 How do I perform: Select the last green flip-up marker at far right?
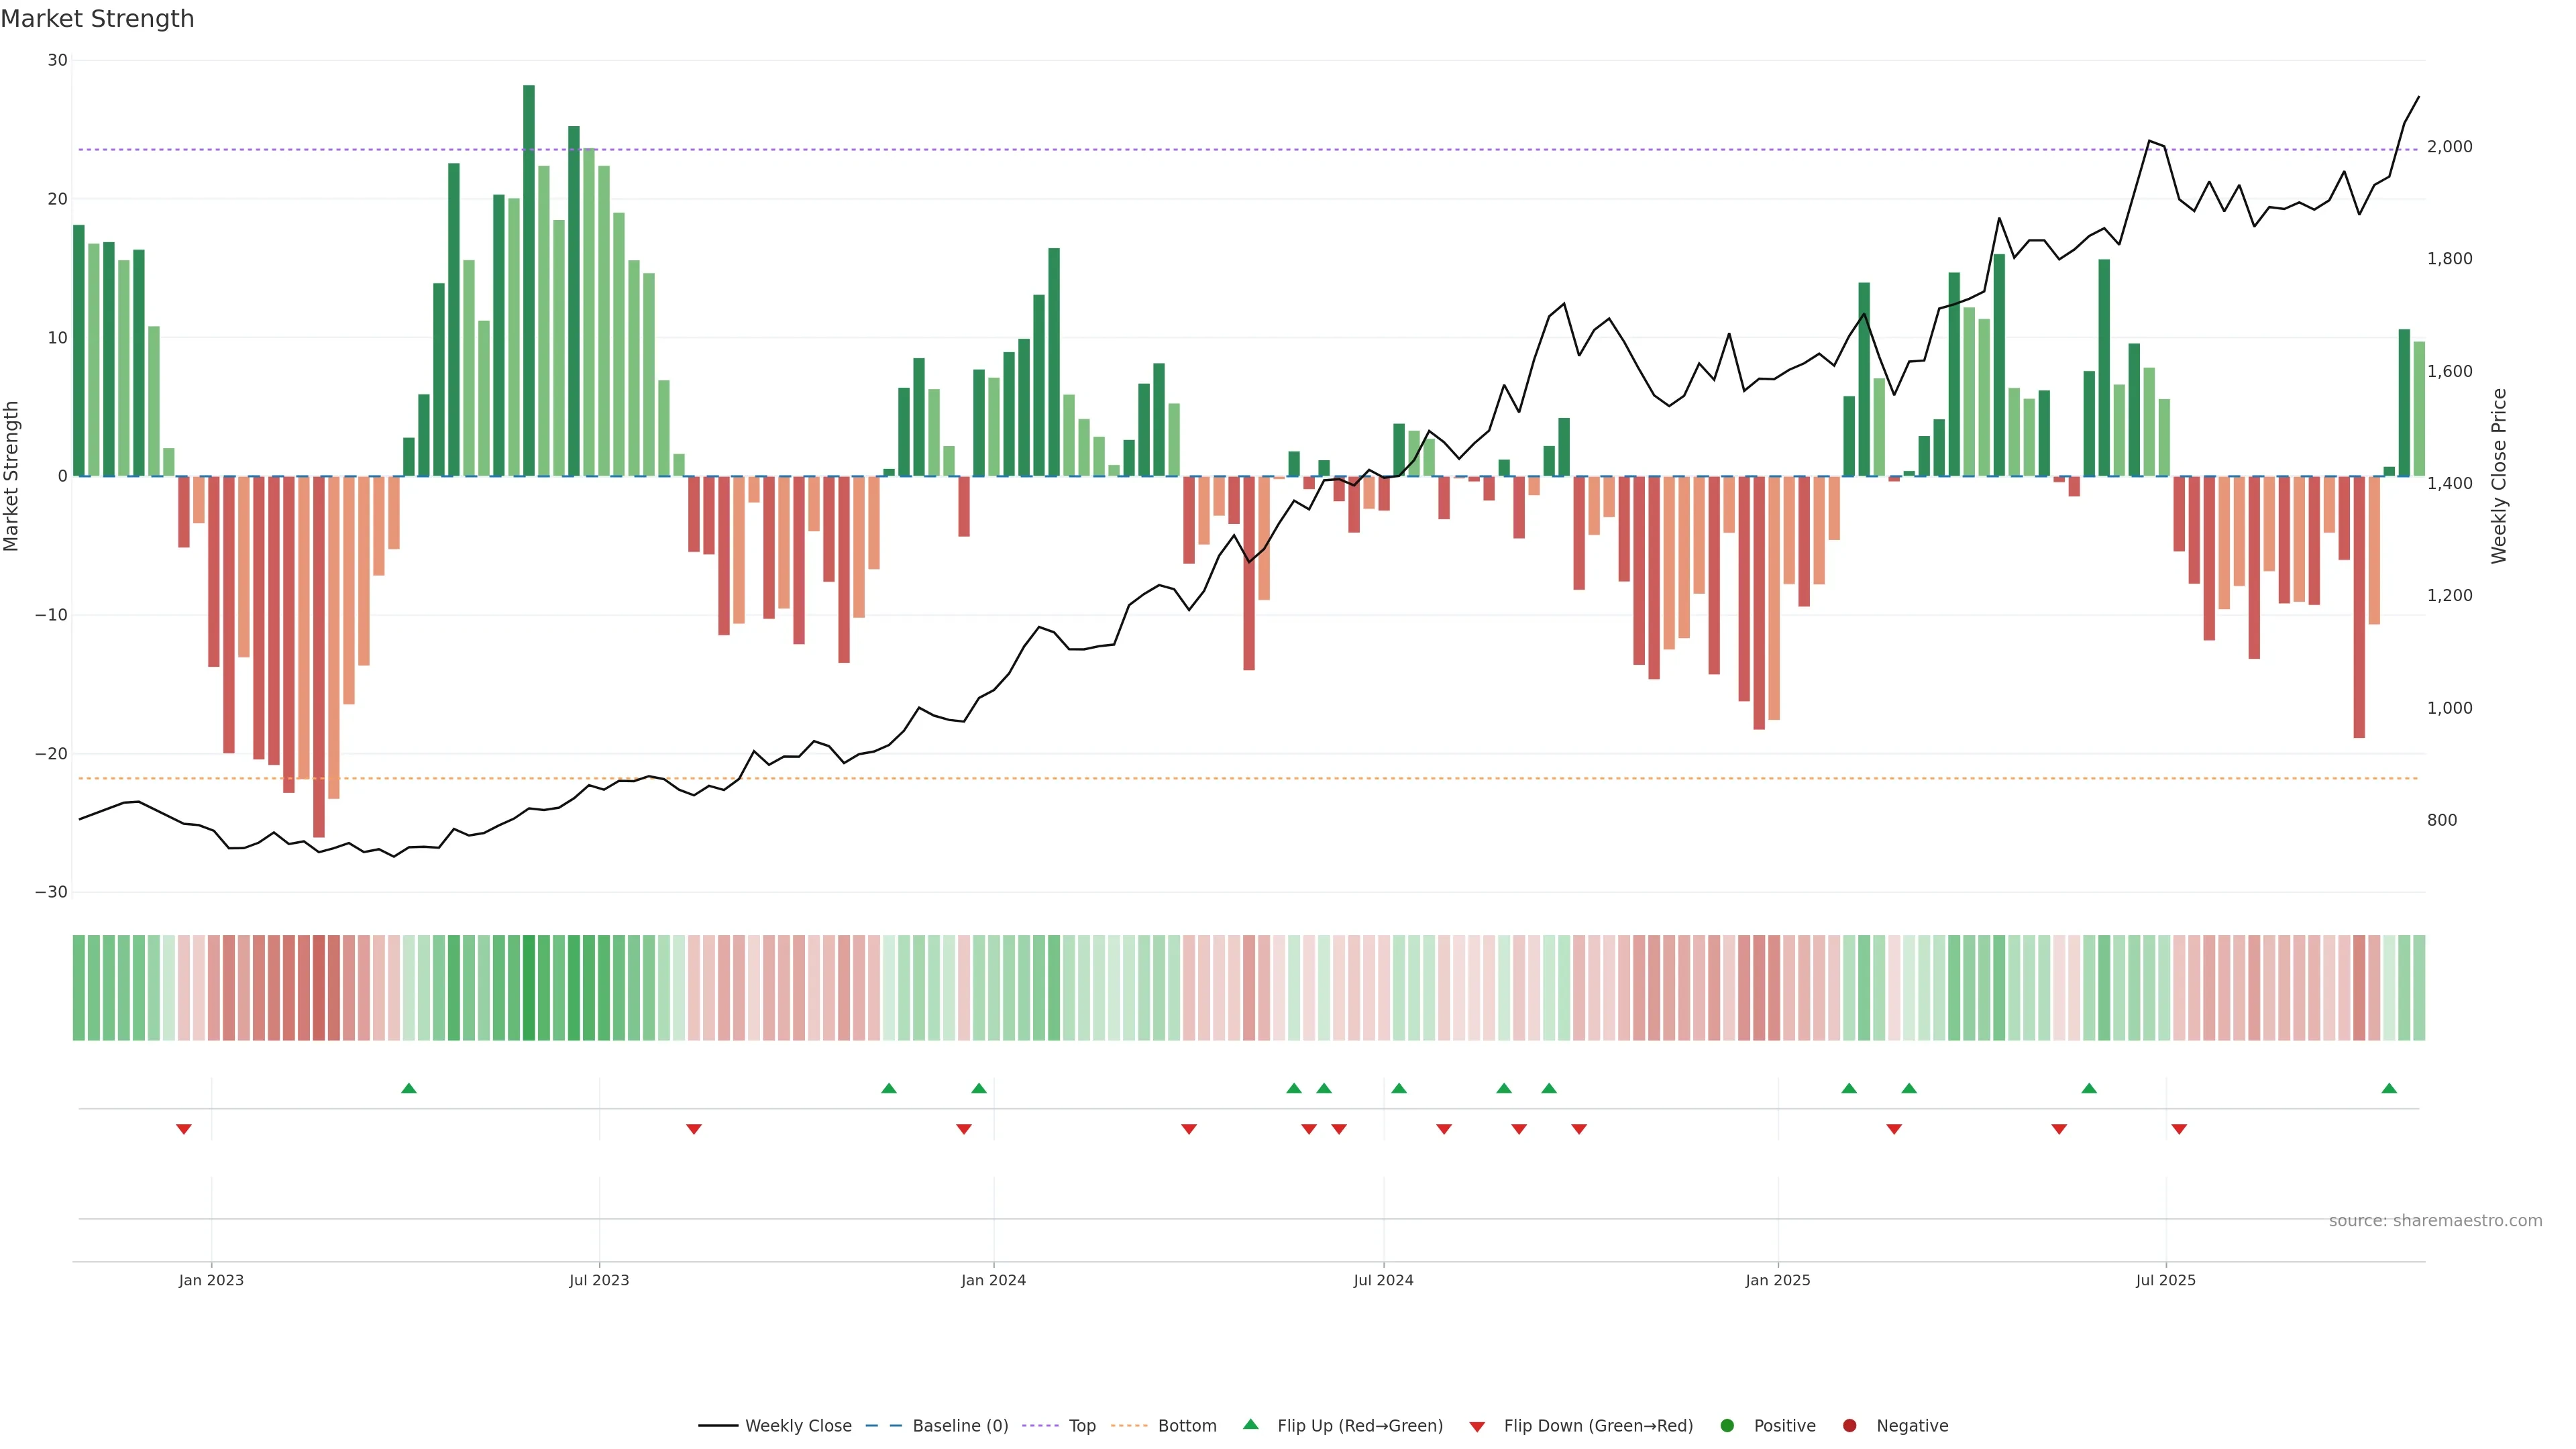pos(2389,1088)
